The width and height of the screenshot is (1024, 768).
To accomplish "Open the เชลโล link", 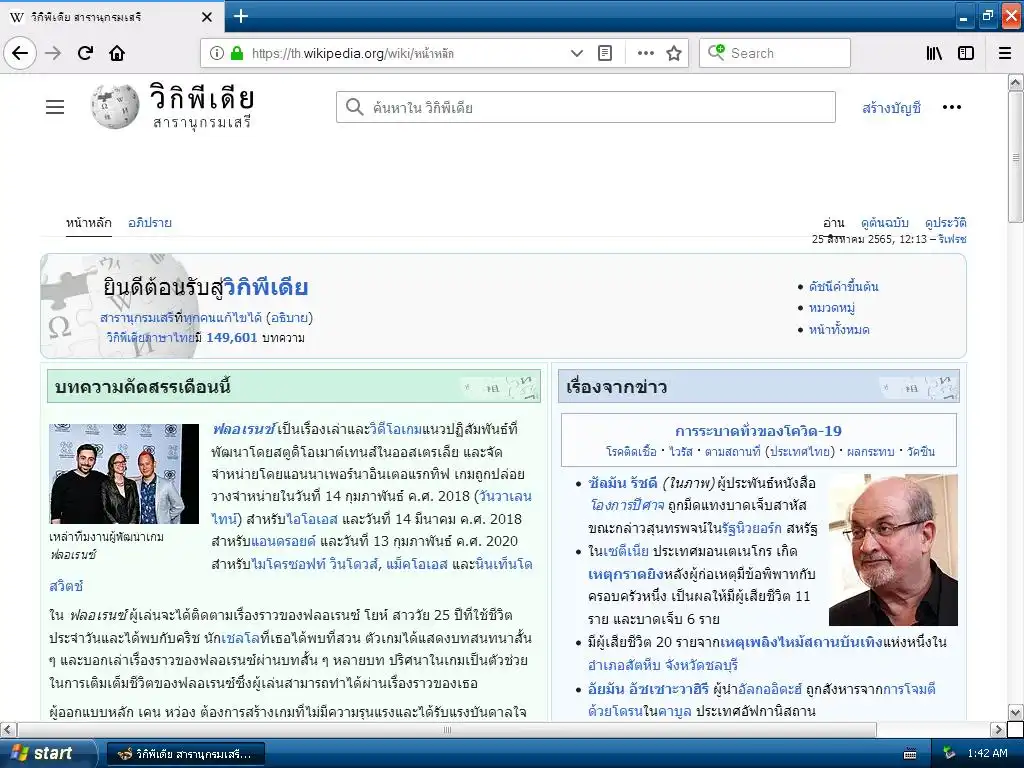I will pos(240,638).
